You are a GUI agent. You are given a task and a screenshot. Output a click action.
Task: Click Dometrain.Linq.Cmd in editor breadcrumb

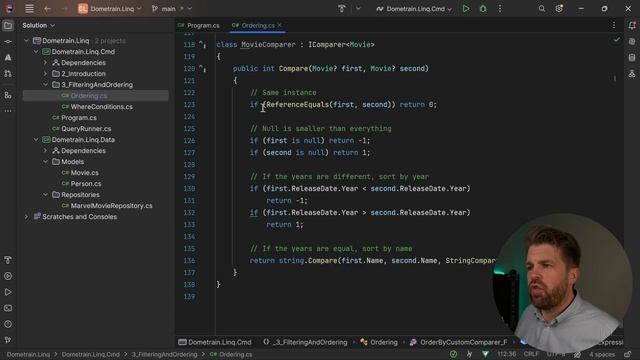pos(215,342)
